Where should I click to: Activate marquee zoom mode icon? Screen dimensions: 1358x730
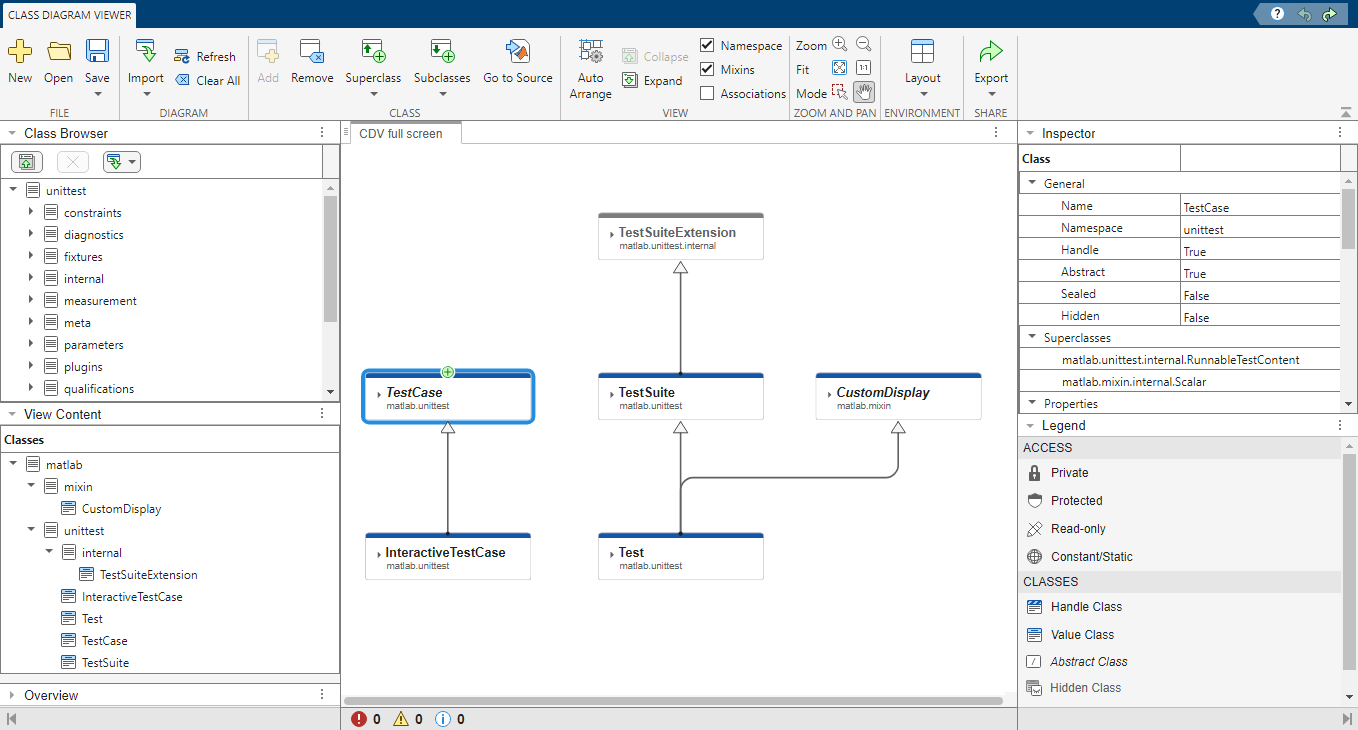click(x=840, y=92)
